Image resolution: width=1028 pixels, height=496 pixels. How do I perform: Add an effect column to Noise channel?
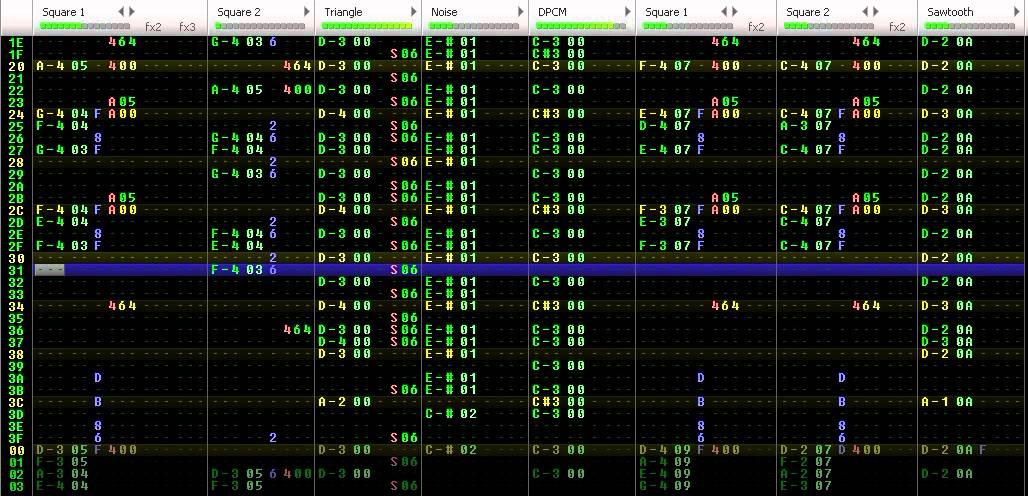coord(521,12)
